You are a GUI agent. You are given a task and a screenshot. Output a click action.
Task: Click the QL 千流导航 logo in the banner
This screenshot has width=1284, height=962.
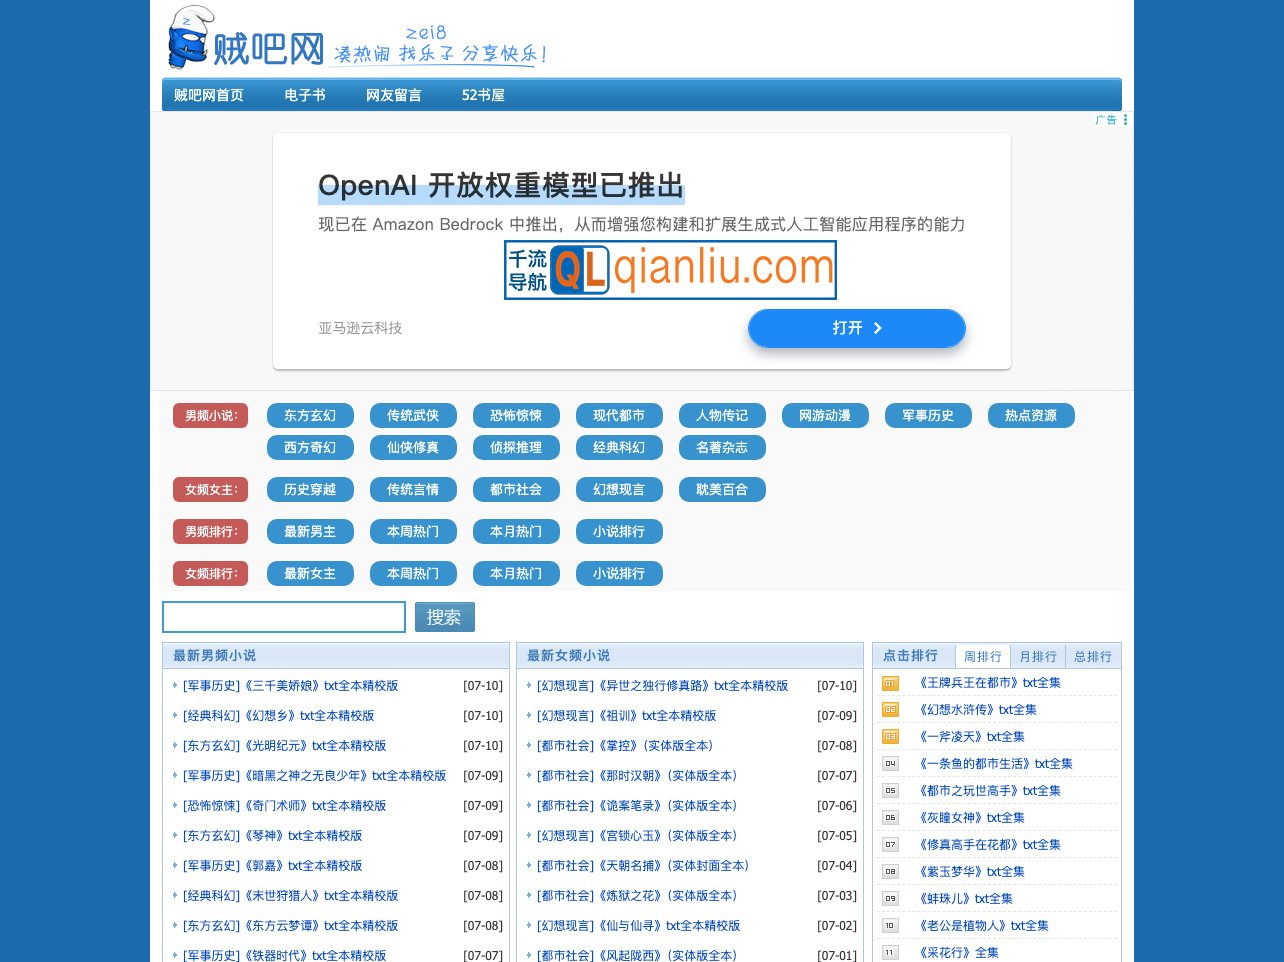669,270
